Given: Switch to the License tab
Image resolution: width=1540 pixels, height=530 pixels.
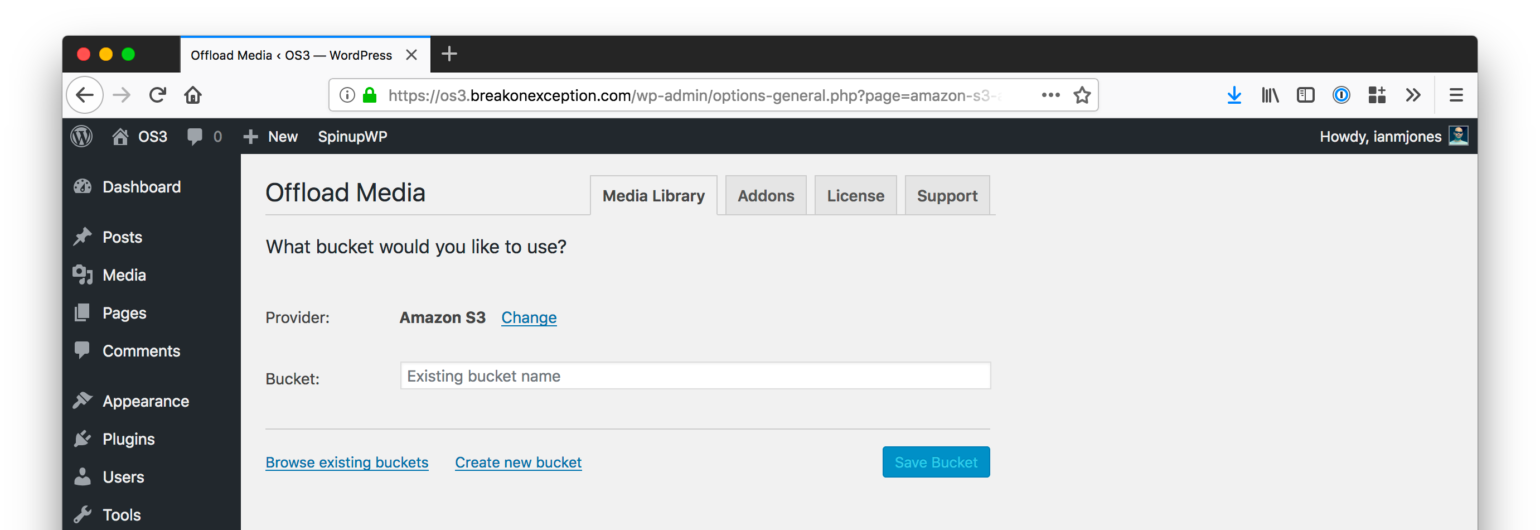Looking at the screenshot, I should click(x=855, y=196).
